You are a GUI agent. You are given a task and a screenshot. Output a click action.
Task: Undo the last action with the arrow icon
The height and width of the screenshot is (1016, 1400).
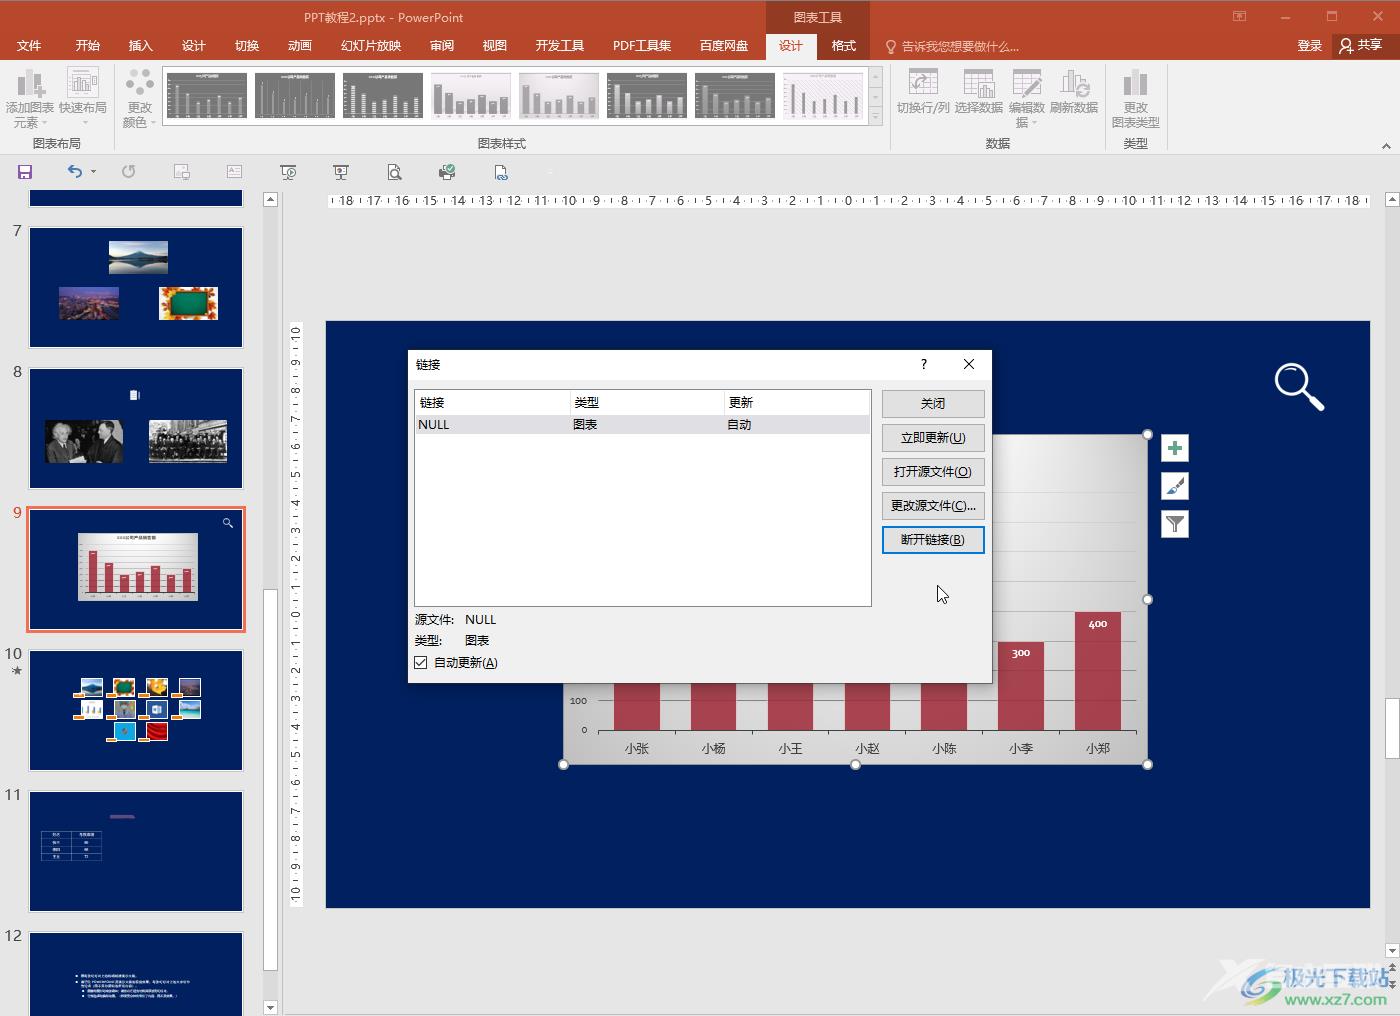click(75, 172)
